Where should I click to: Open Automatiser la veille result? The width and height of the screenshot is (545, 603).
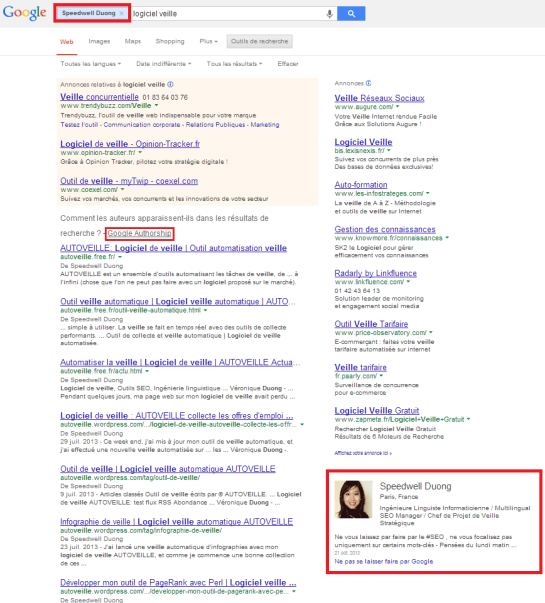pyautogui.click(x=180, y=362)
